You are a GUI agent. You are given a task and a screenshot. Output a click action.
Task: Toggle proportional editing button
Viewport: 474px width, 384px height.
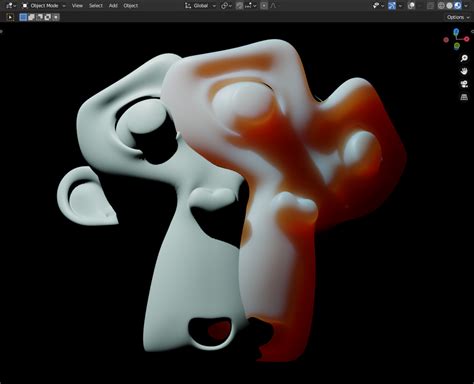point(264,6)
